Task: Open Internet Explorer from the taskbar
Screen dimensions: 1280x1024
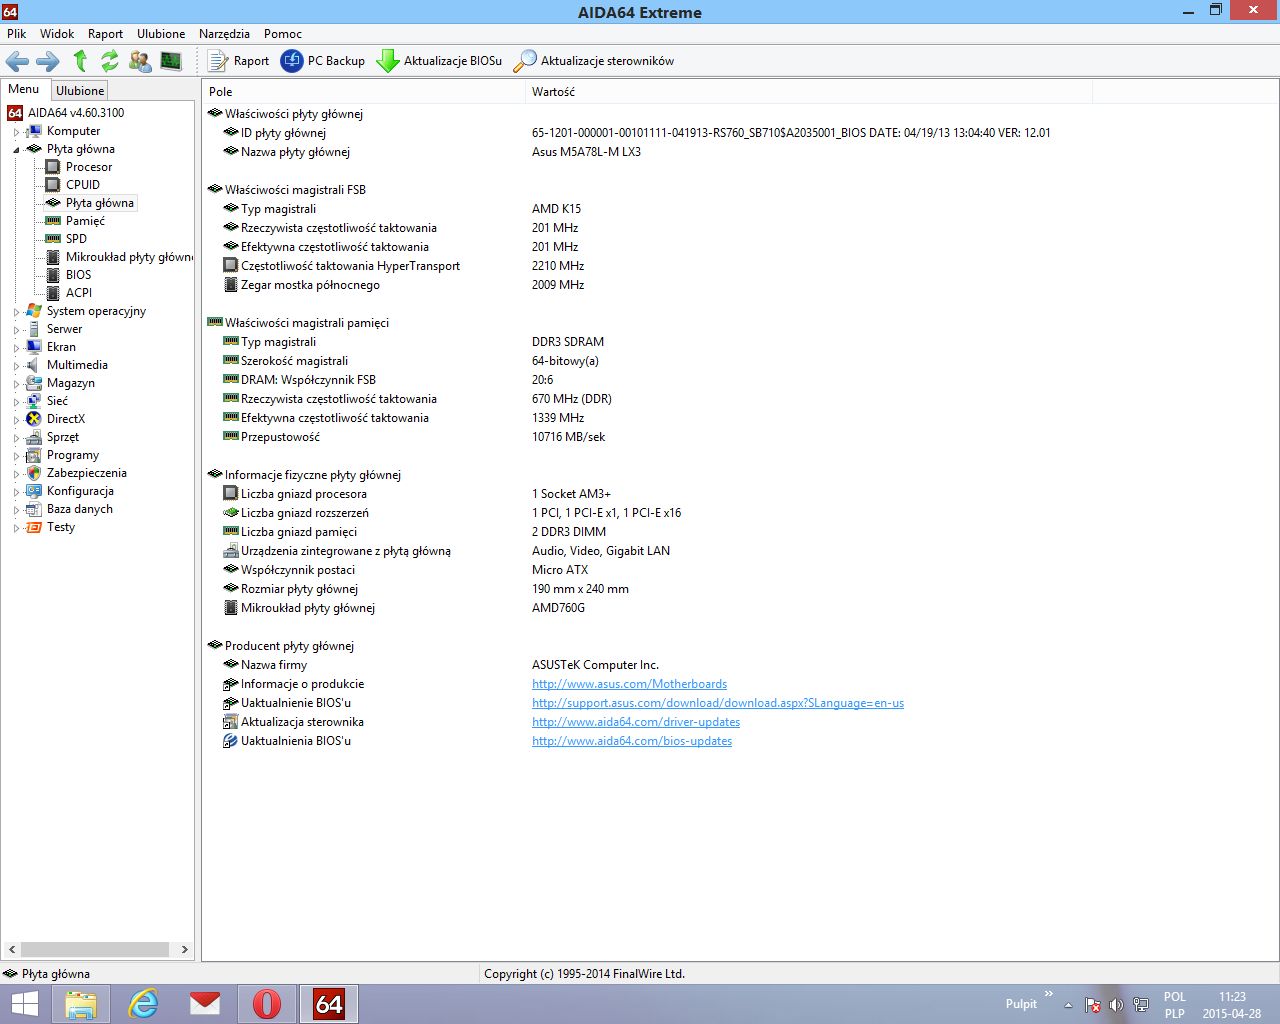Action: [x=143, y=1004]
